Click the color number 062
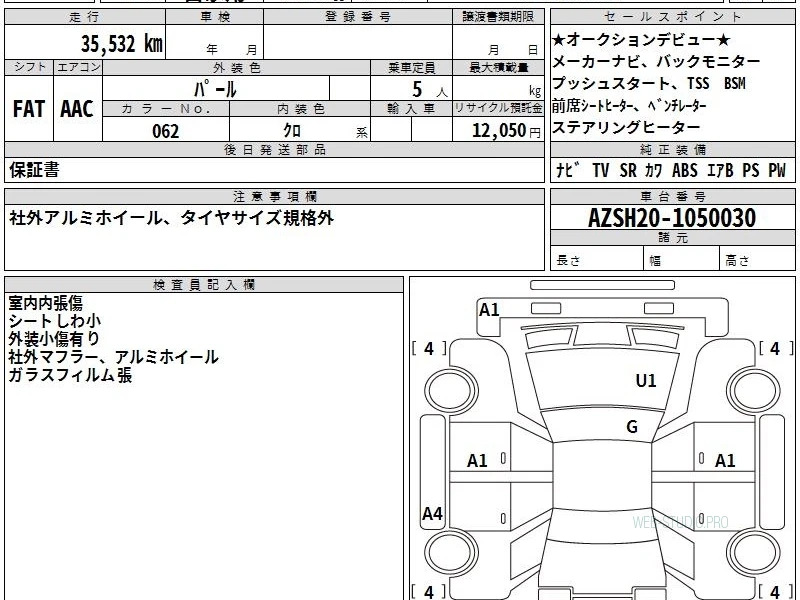Screen dimensions: 800x600 click(x=166, y=131)
